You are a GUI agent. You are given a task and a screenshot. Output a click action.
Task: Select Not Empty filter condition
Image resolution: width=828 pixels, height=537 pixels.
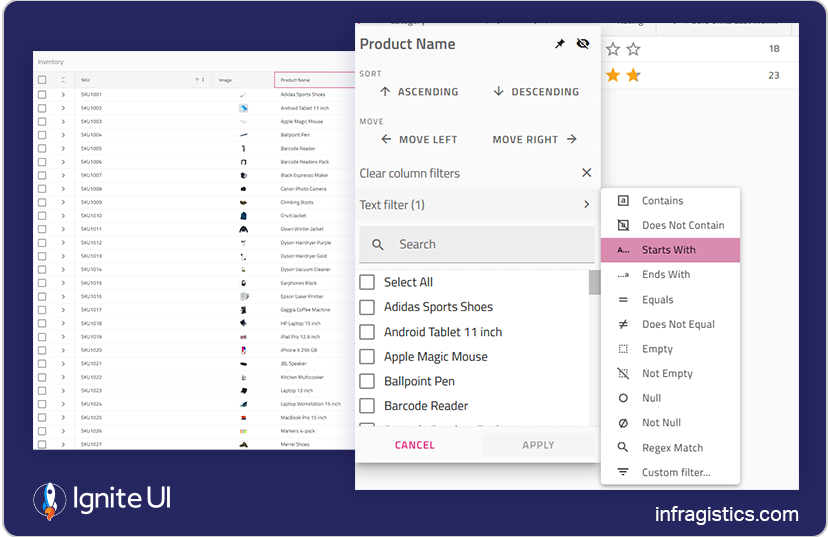pyautogui.click(x=670, y=373)
